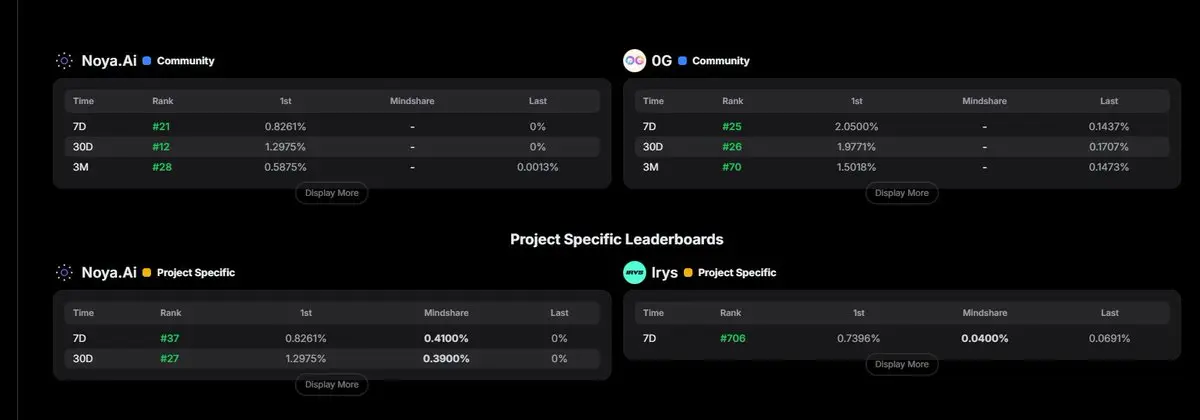Image resolution: width=1200 pixels, height=420 pixels.
Task: Click yellow Project Specific dot beside Irys
Action: (688, 272)
